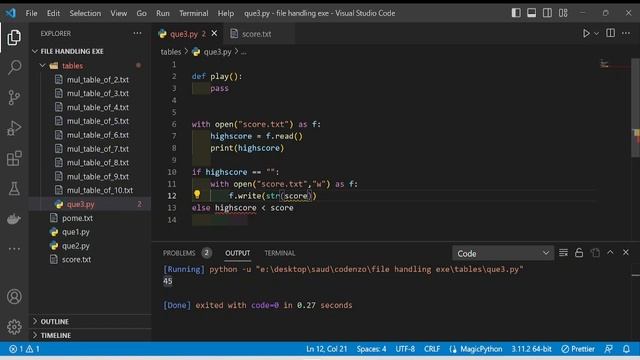The width and height of the screenshot is (640, 360).
Task: Open Customize Layout button
Action: [x=563, y=13]
